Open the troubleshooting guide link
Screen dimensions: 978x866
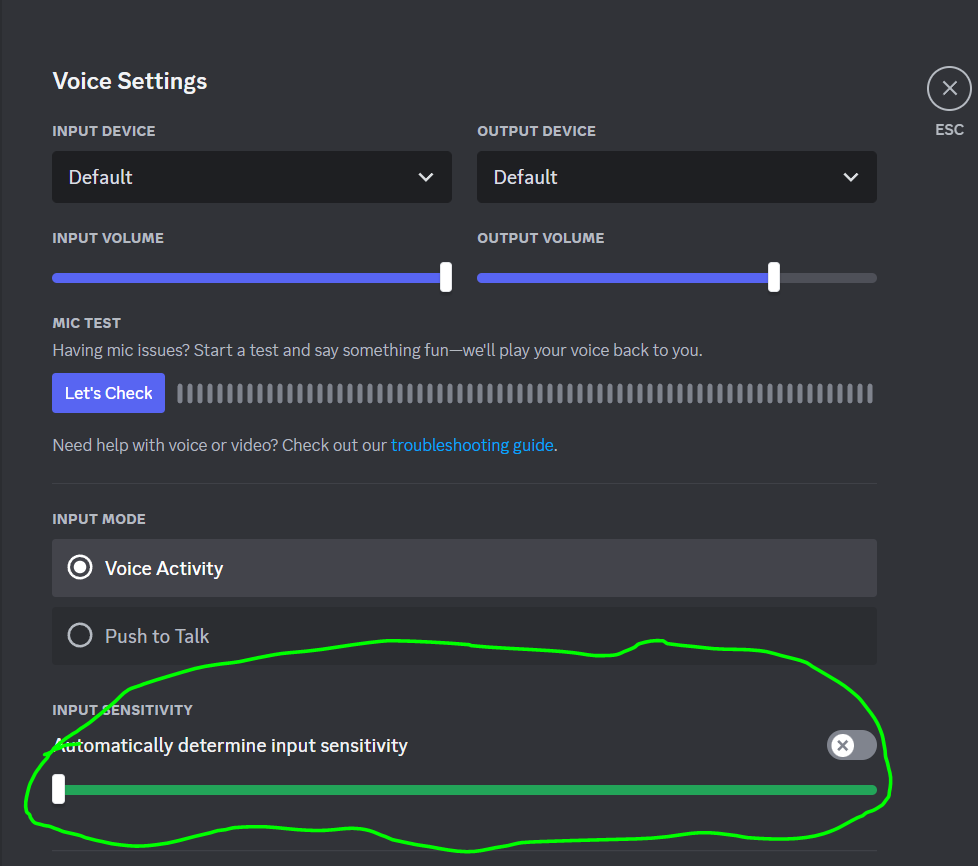[472, 445]
